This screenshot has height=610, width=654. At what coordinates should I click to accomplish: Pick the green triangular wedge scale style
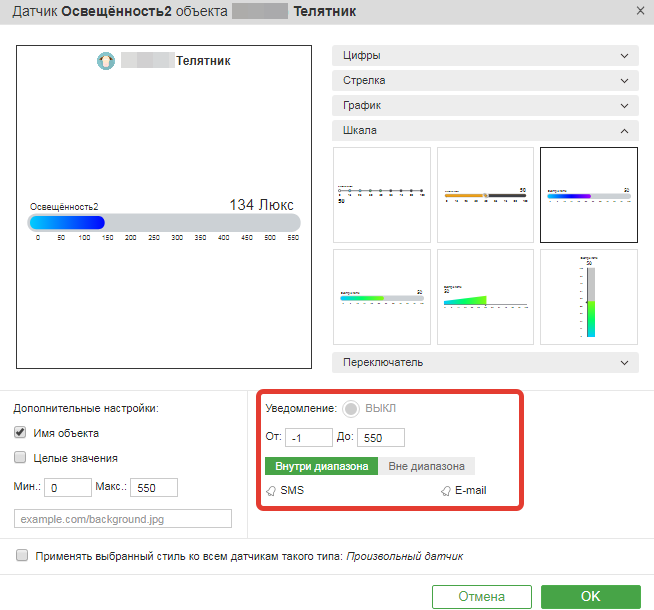coord(485,295)
